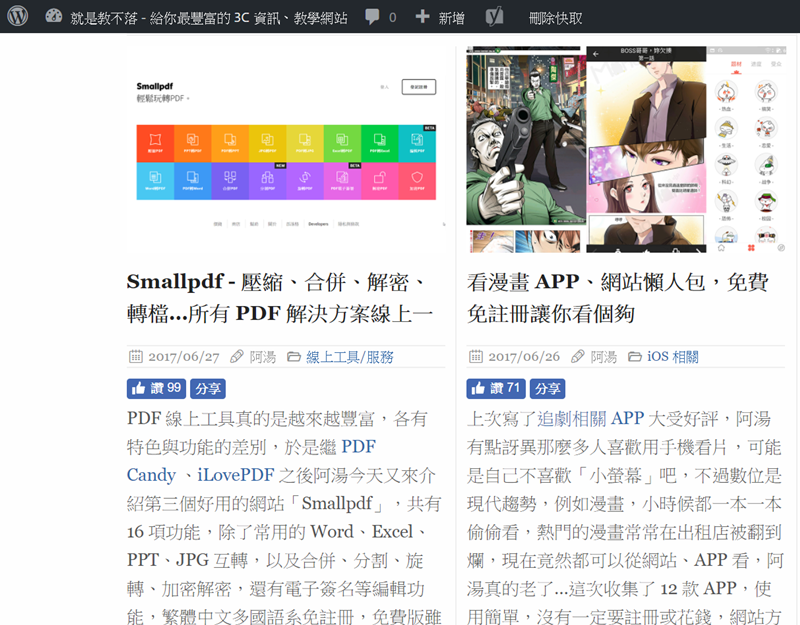Image resolution: width=800 pixels, height=625 pixels.
Task: Click the WordPress logo in admin bar
Action: (x=17, y=17)
